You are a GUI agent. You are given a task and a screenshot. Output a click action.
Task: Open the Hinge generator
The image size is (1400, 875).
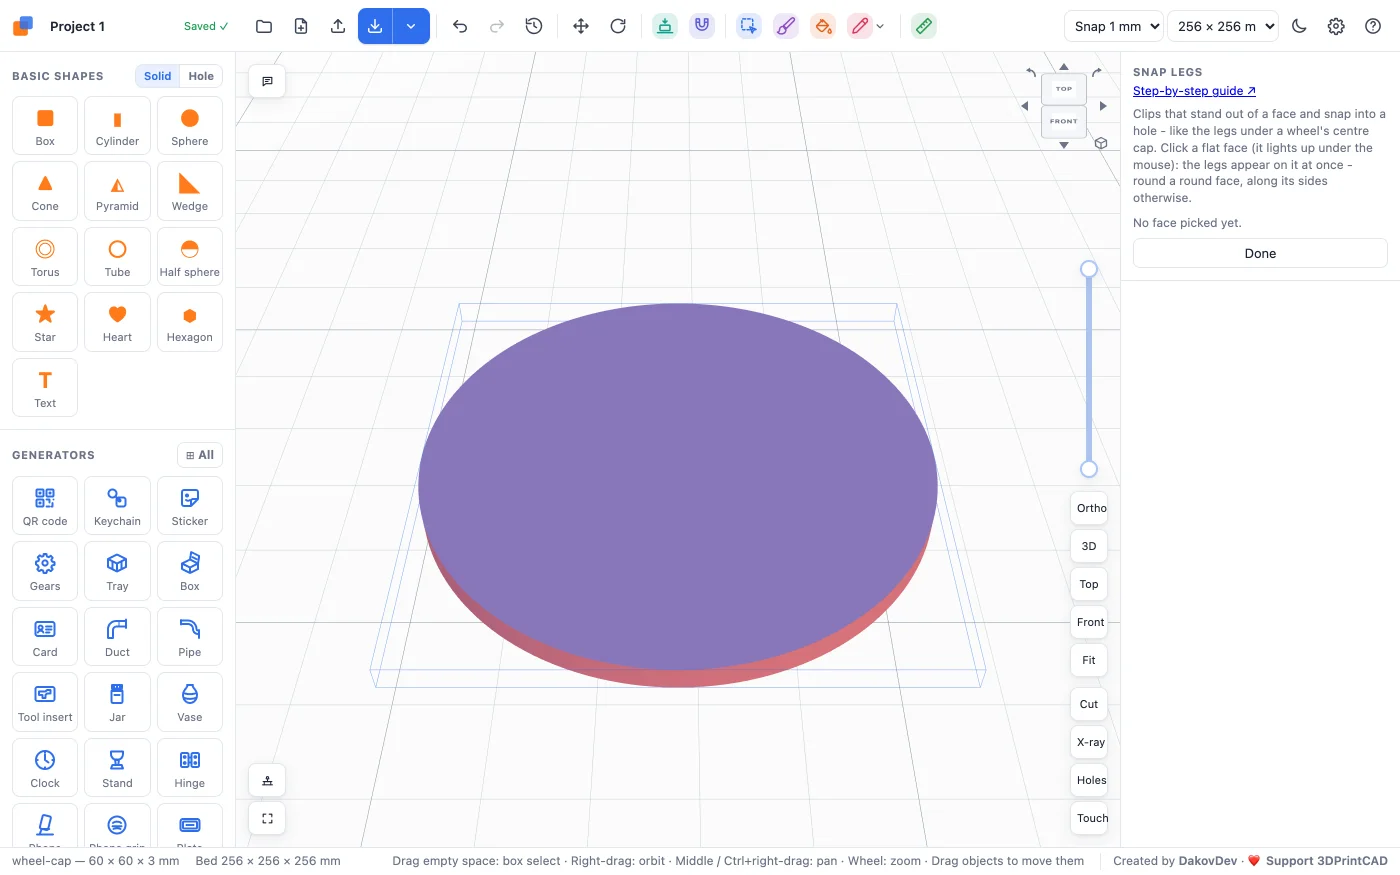pyautogui.click(x=190, y=768)
